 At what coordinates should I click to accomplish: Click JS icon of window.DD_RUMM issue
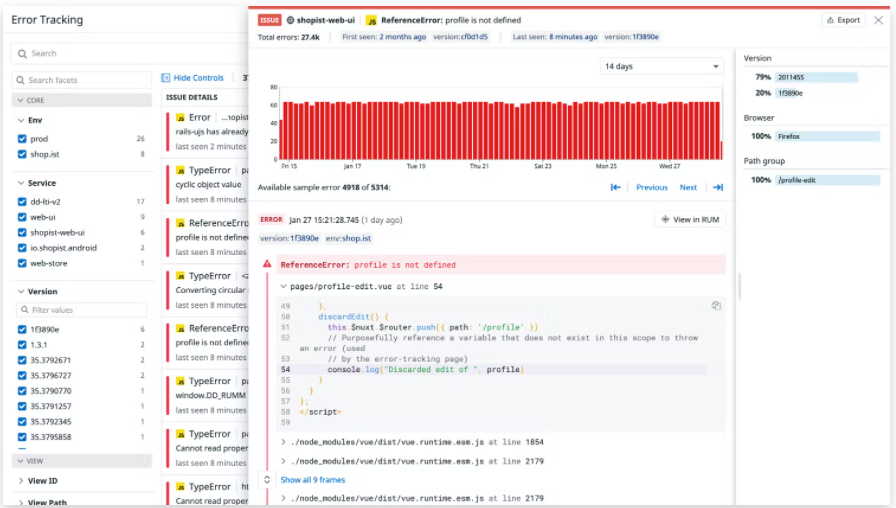pyautogui.click(x=181, y=381)
